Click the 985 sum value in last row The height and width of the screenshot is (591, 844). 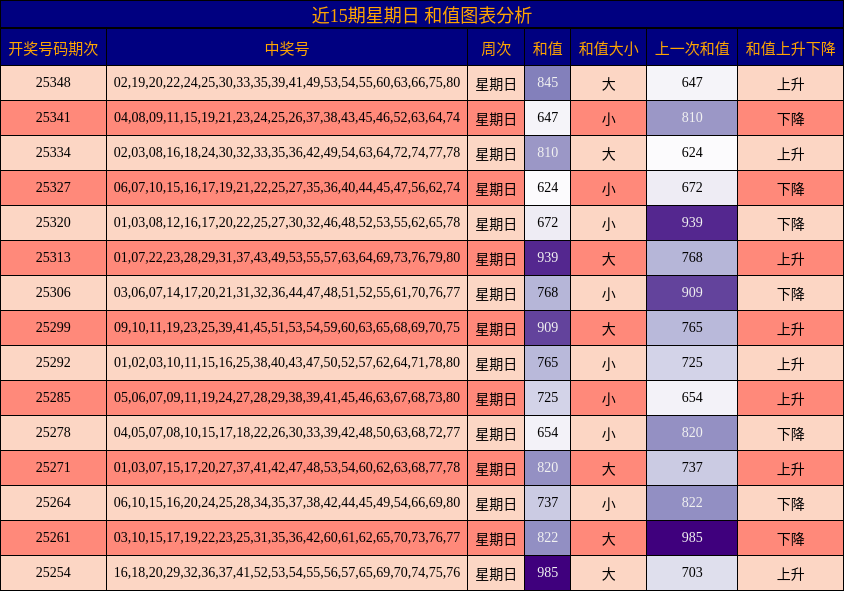[x=547, y=572]
